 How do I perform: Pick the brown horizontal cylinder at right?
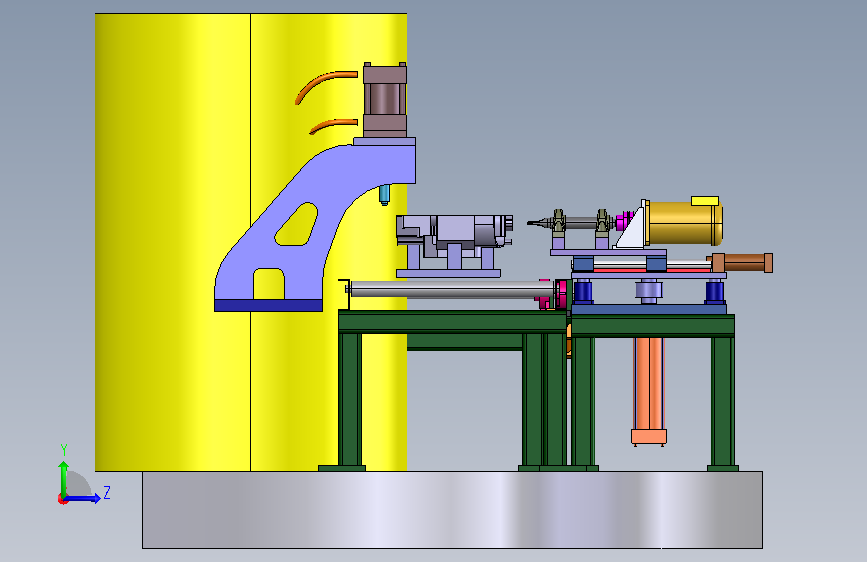tap(743, 263)
